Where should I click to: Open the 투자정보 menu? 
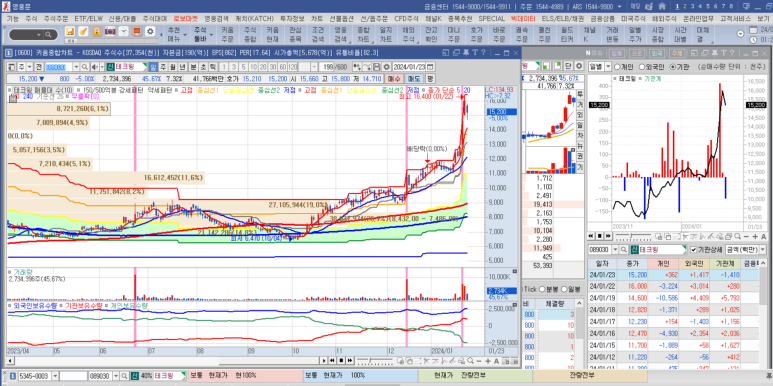pyautogui.click(x=292, y=19)
